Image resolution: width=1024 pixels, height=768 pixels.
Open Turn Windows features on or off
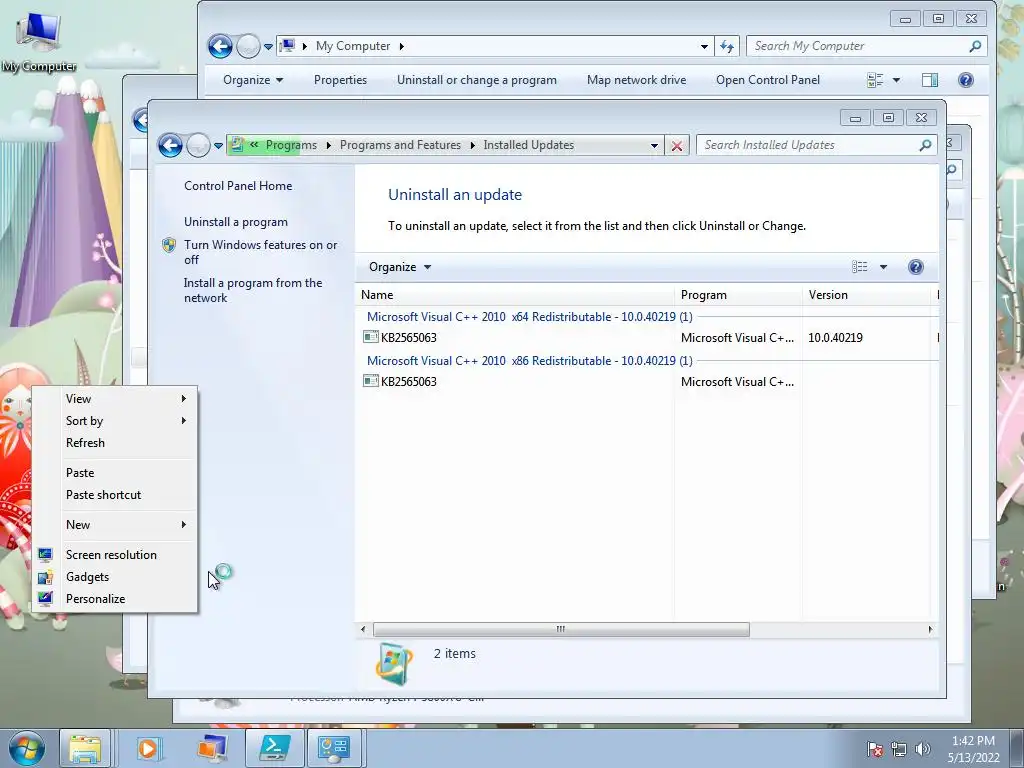[x=260, y=252]
